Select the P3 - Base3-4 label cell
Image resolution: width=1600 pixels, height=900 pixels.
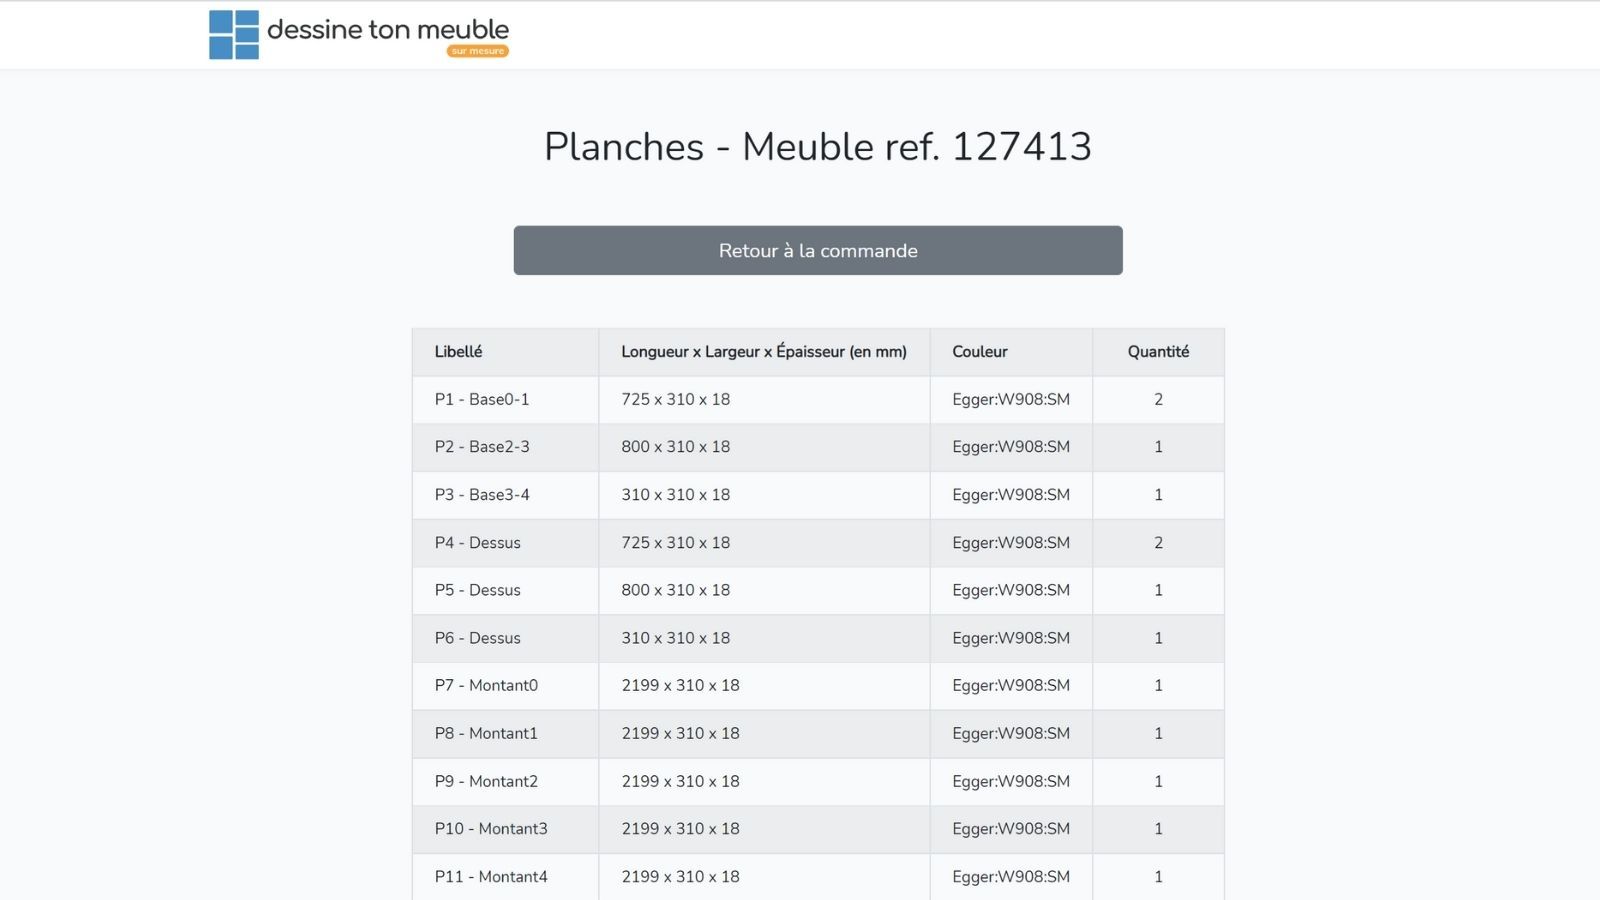click(506, 495)
